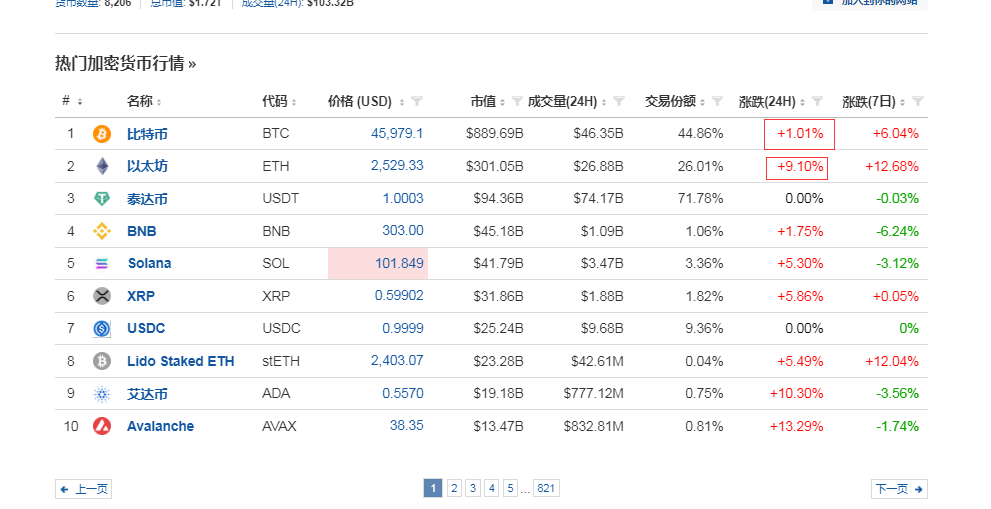Screen dimensions: 991x509
Task: Sort by 交易份额 column arrows
Action: pyautogui.click(x=703, y=102)
